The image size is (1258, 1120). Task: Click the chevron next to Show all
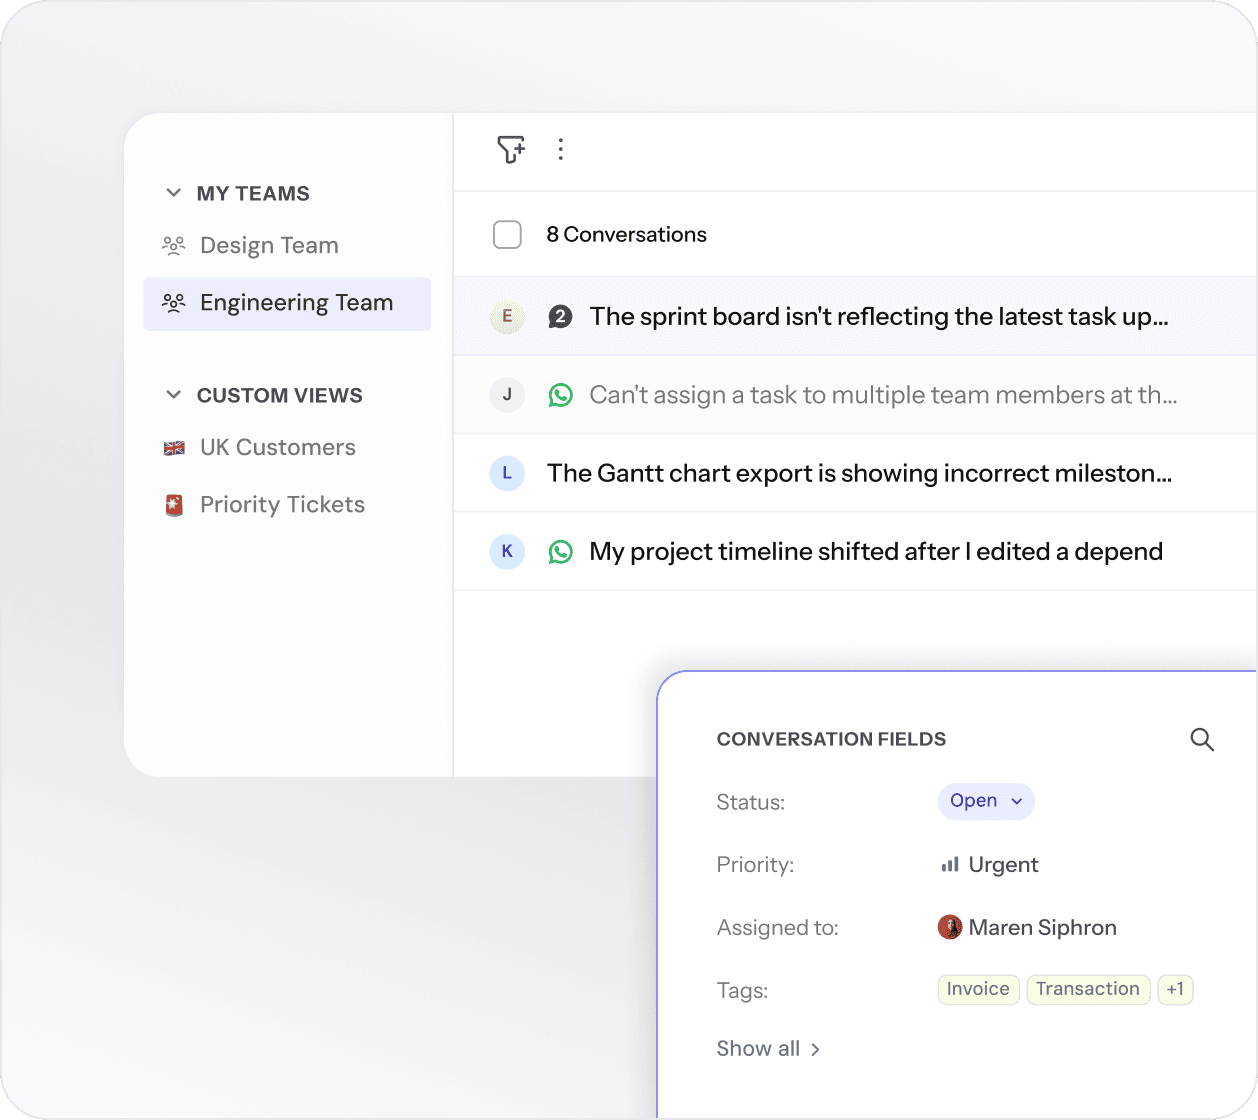coord(816,1049)
